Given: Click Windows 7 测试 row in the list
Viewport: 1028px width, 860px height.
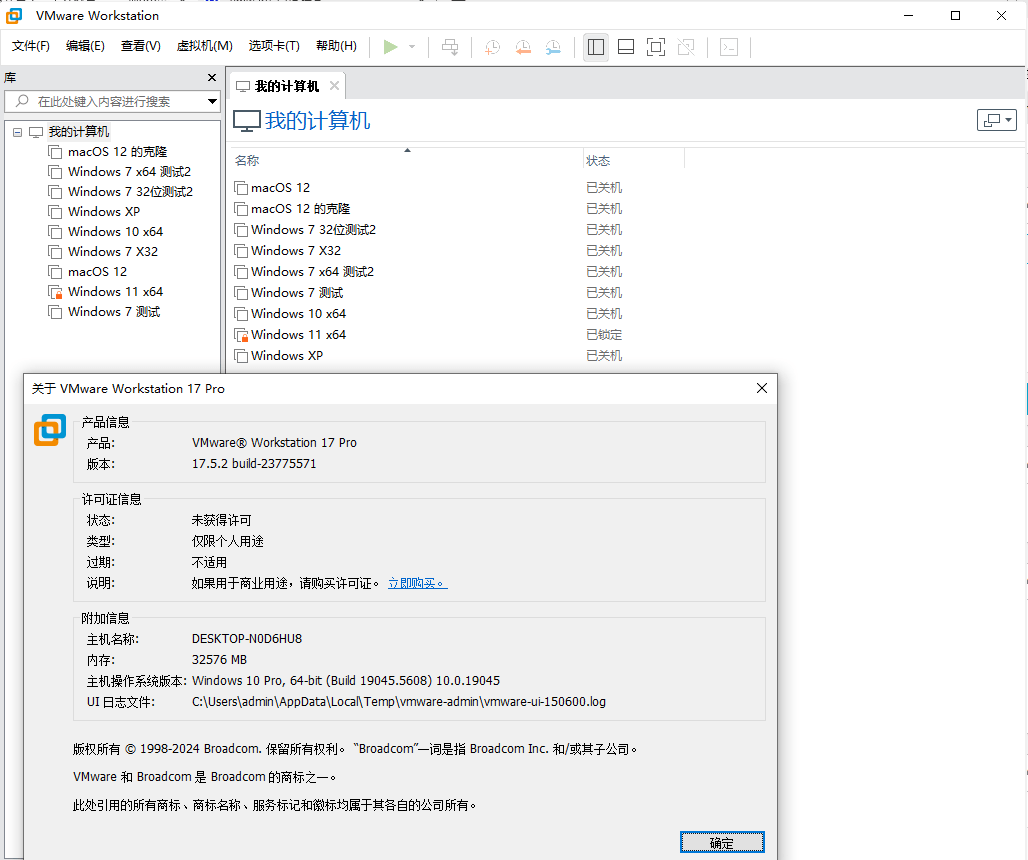Looking at the screenshot, I should tap(459, 293).
